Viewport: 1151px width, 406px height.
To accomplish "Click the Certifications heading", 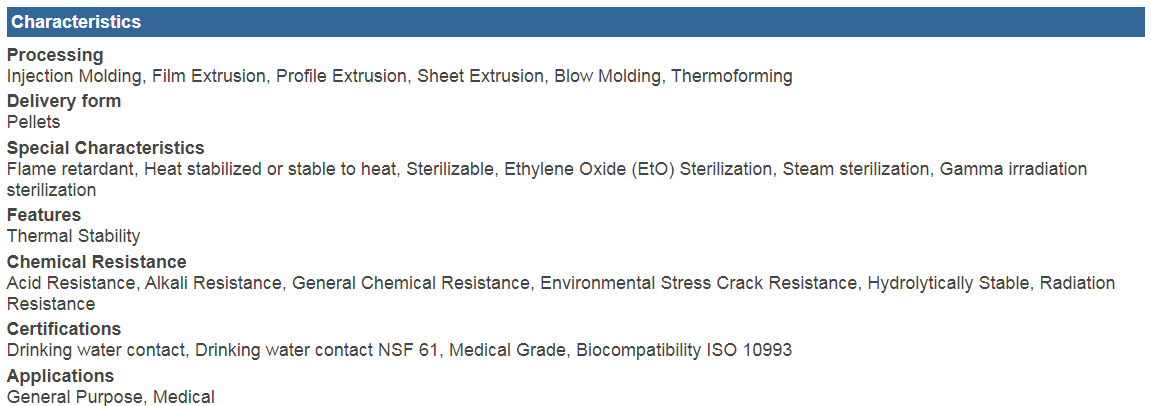I will tap(64, 328).
